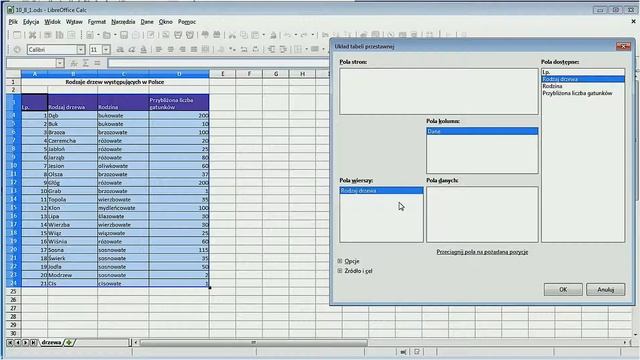Viewport: 640px width, 360px height.
Task: Open the Plik menu
Action: click(x=13, y=22)
